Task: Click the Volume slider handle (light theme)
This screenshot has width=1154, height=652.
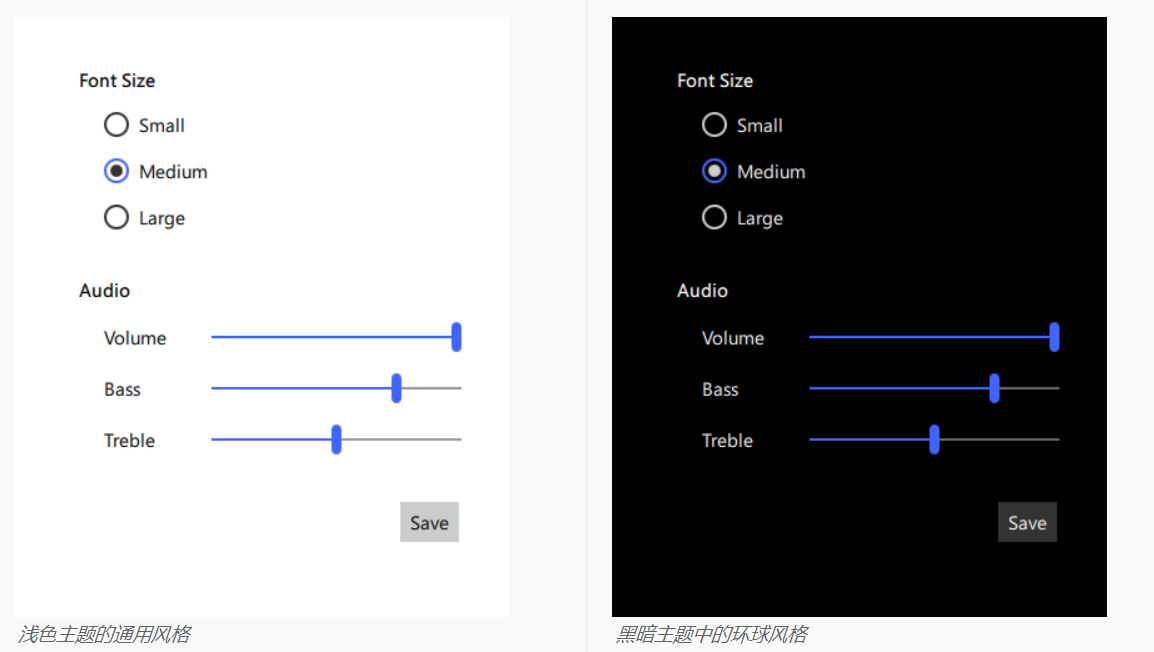Action: (x=456, y=338)
